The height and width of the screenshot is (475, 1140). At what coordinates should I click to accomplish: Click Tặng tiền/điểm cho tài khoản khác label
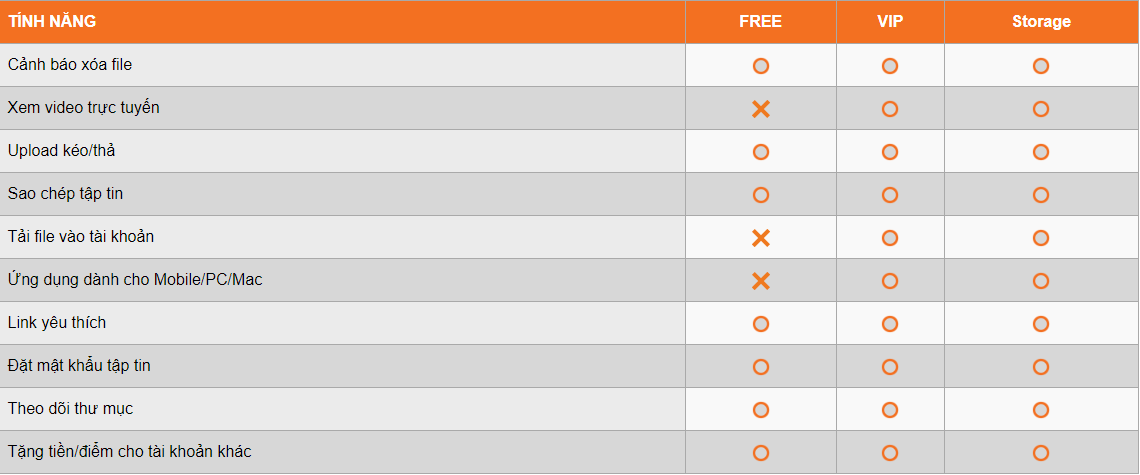[129, 452]
